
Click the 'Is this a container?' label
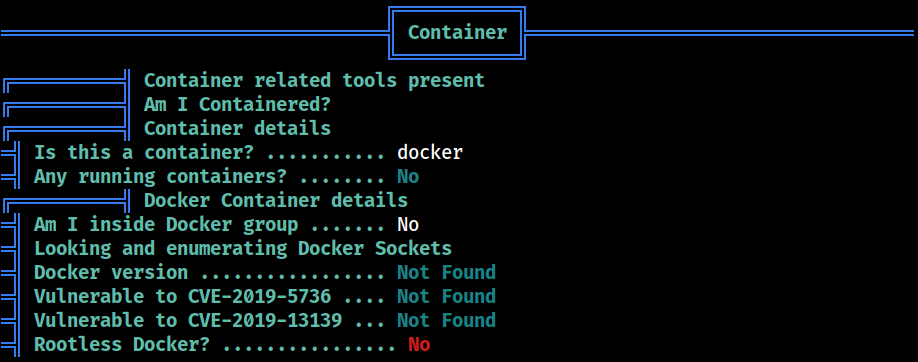[x=144, y=152]
